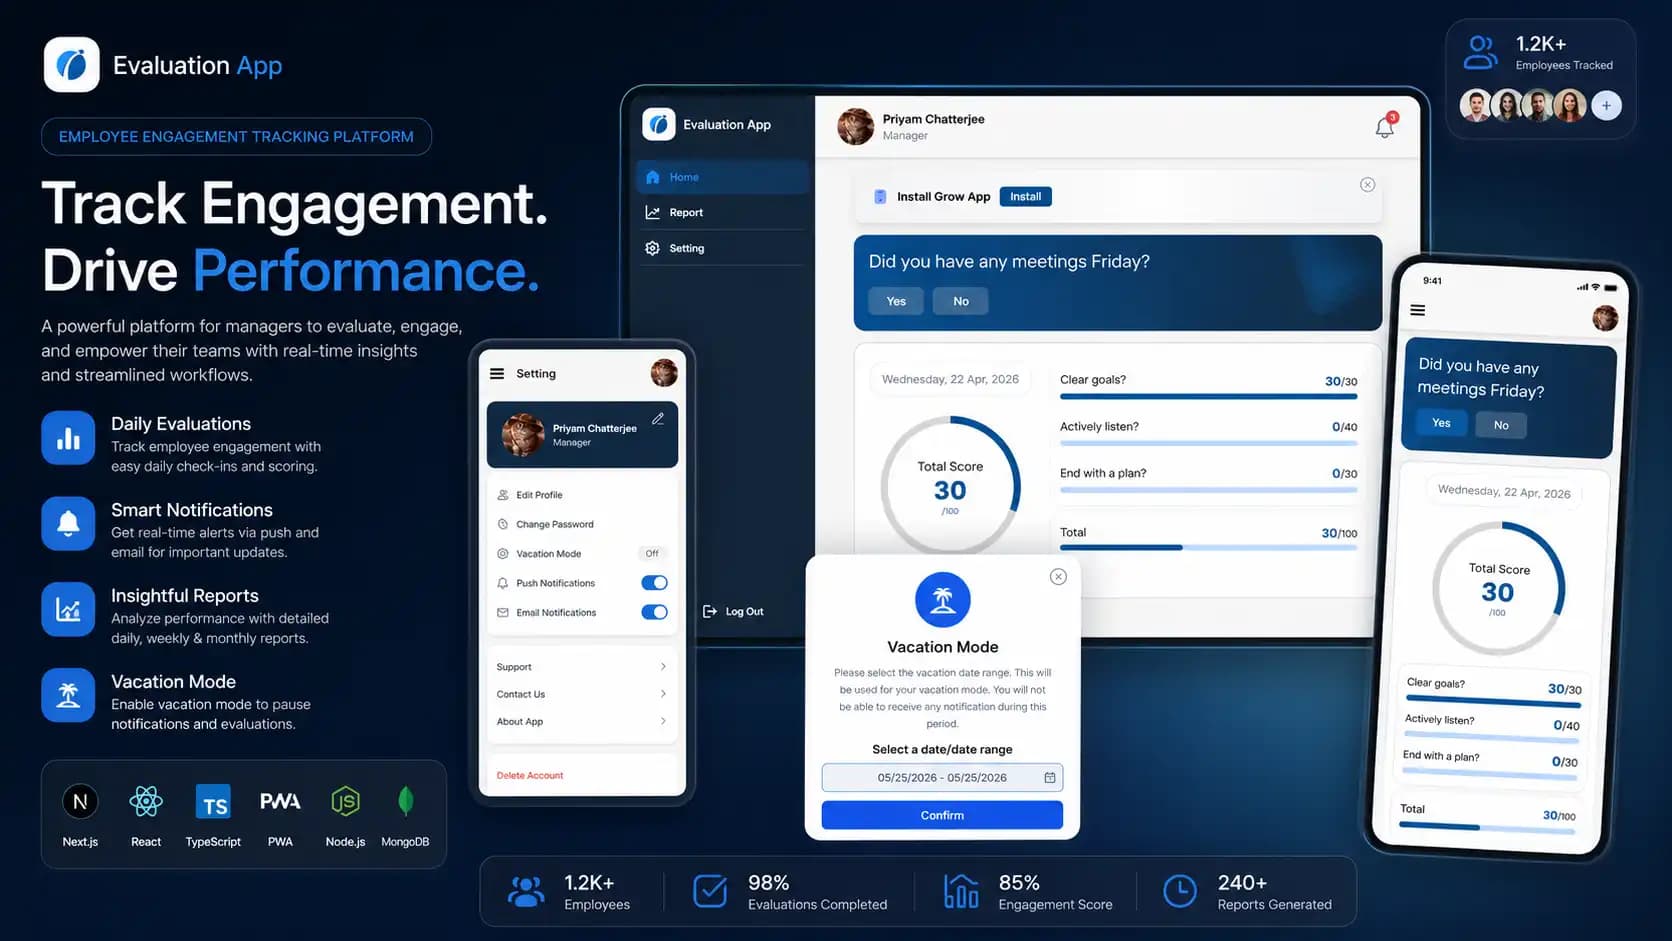The height and width of the screenshot is (941, 1672).
Task: Click the Install button
Action: tap(1025, 197)
